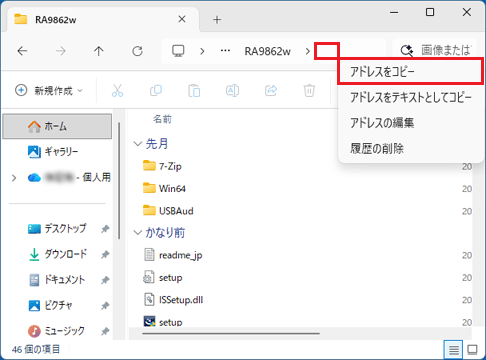486x360 pixels.
Task: Click the 7-Zip folder icon
Action: coord(149,166)
